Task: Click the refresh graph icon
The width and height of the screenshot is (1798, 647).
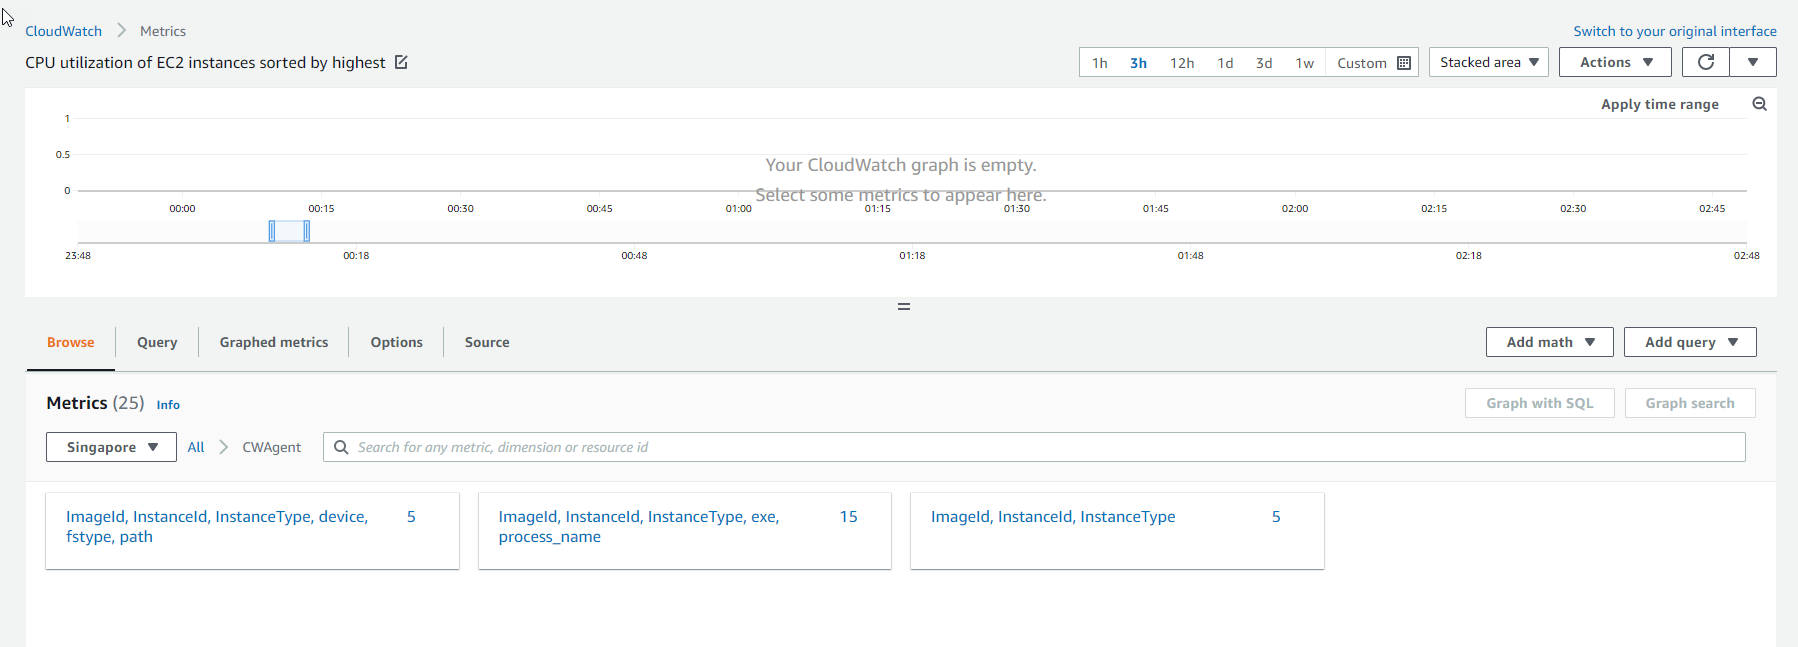Action: (1706, 62)
